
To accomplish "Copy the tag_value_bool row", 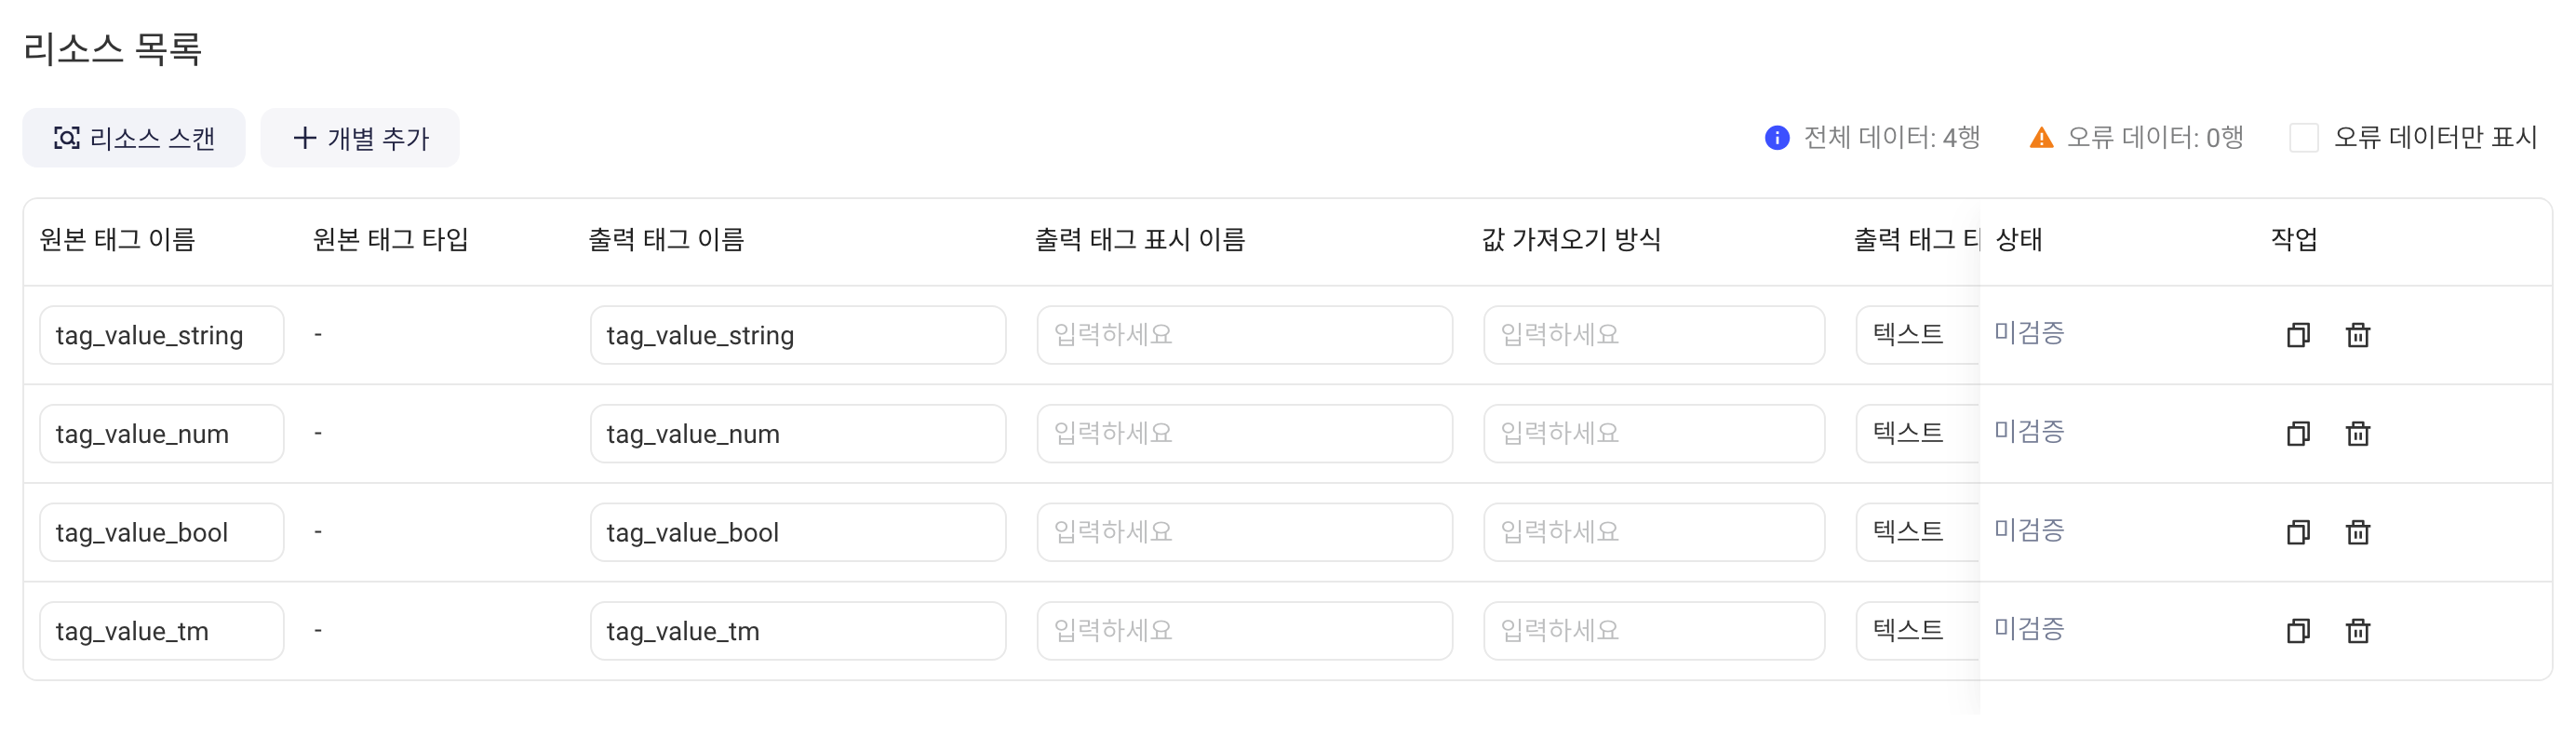I will (x=2297, y=532).
